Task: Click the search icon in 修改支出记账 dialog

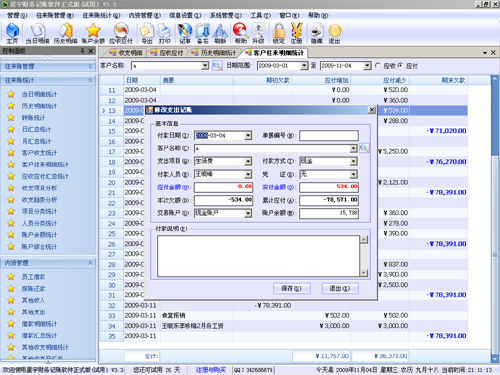Action: 364,148
